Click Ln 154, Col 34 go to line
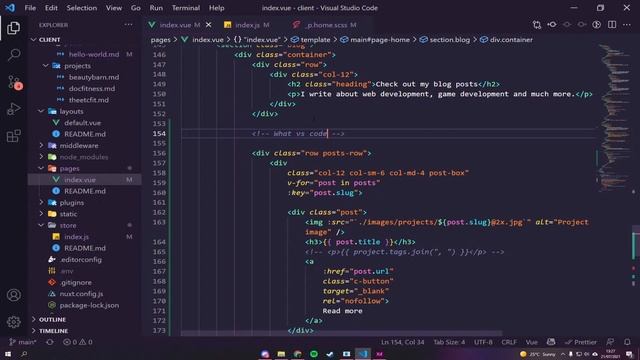640x360 pixels. (x=402, y=342)
